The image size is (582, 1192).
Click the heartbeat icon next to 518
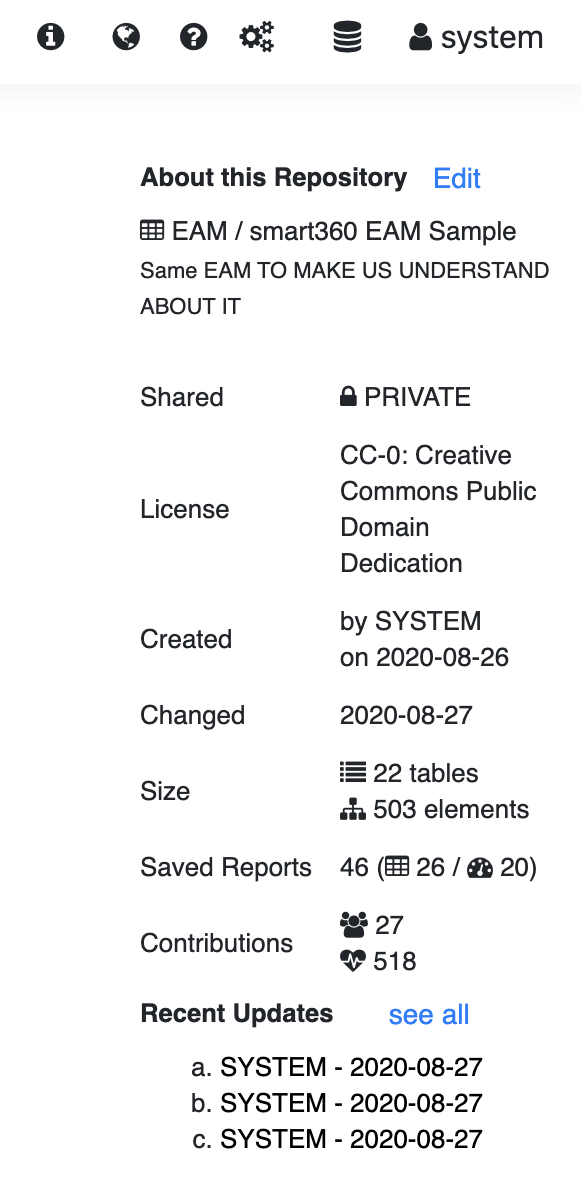353,962
